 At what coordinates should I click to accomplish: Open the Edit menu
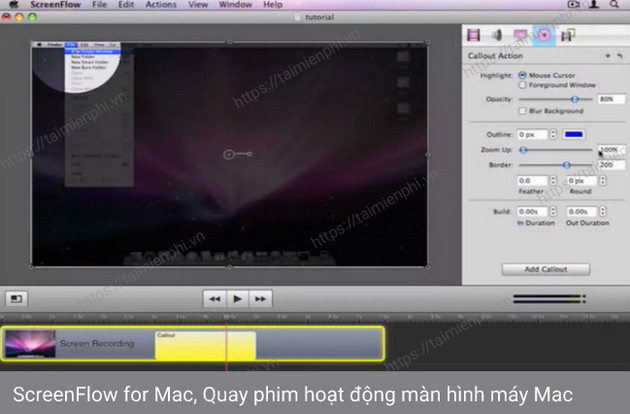coord(126,4)
